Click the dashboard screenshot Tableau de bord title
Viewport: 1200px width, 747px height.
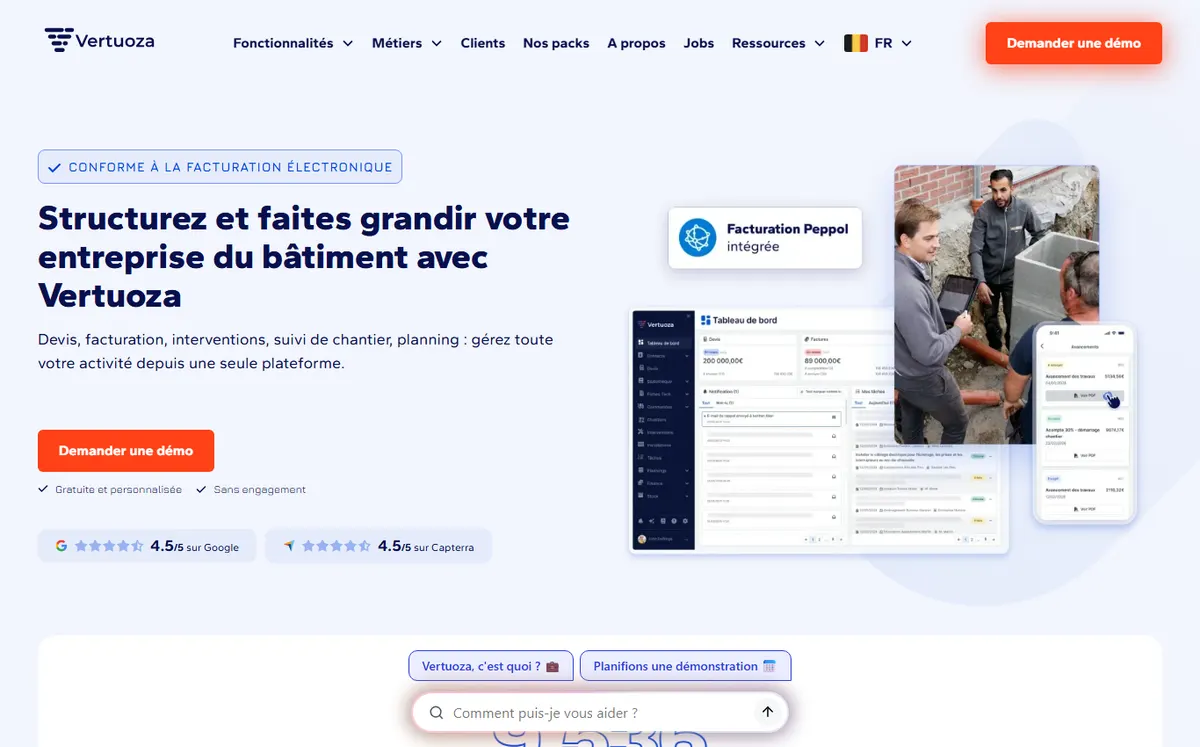739,320
